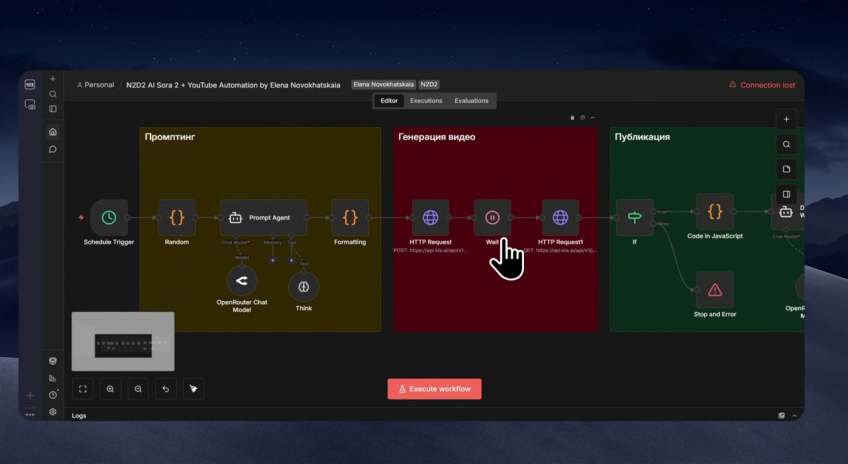Screen dimensions: 848x464
Task: Click the workflow name N2D2 AI Sora 2
Action: click(233, 85)
